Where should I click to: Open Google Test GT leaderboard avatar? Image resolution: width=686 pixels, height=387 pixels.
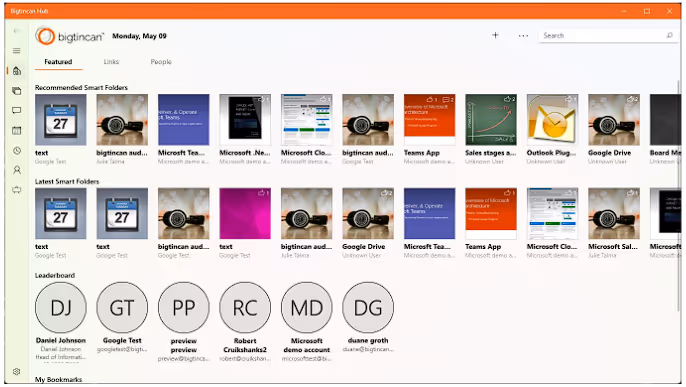(122, 308)
